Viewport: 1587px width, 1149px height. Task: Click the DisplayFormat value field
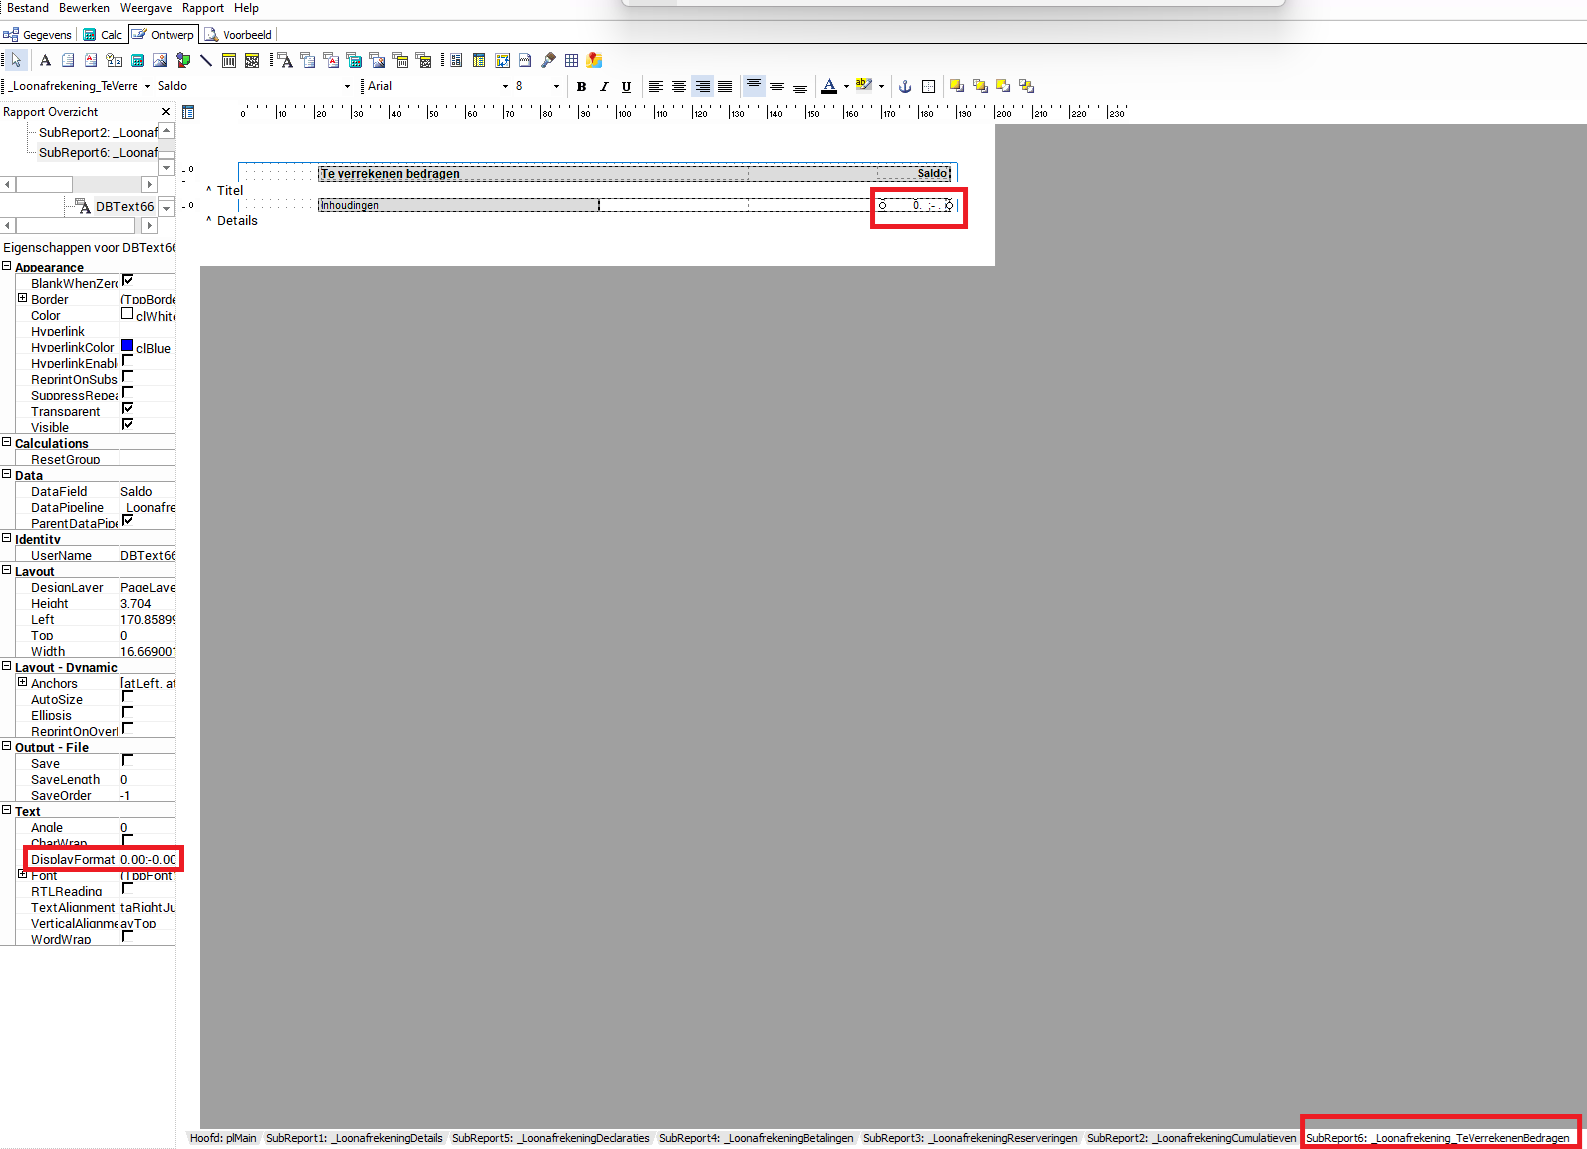coord(147,860)
